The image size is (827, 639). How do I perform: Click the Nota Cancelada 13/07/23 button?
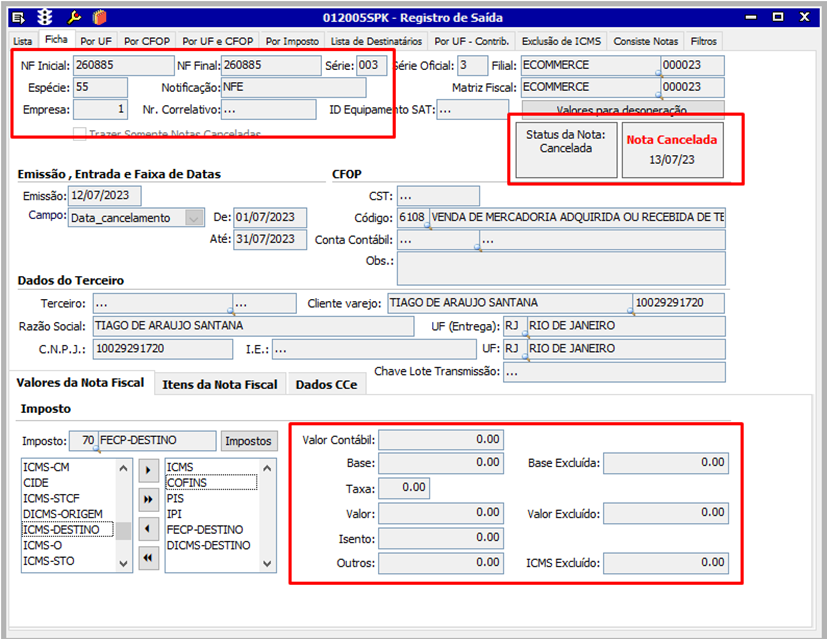point(672,150)
